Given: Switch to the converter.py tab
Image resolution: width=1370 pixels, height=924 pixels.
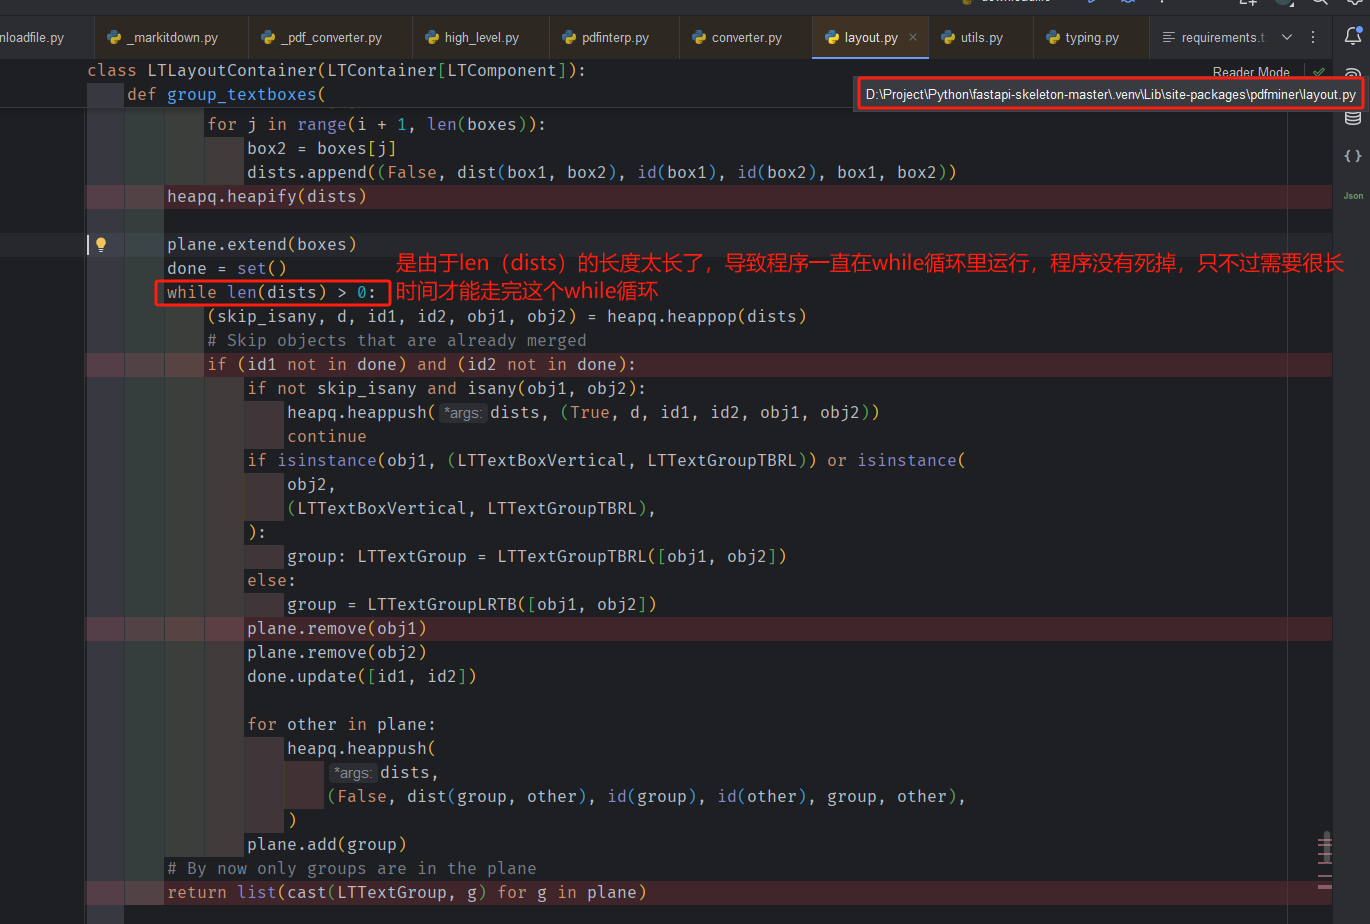Looking at the screenshot, I should 745,37.
